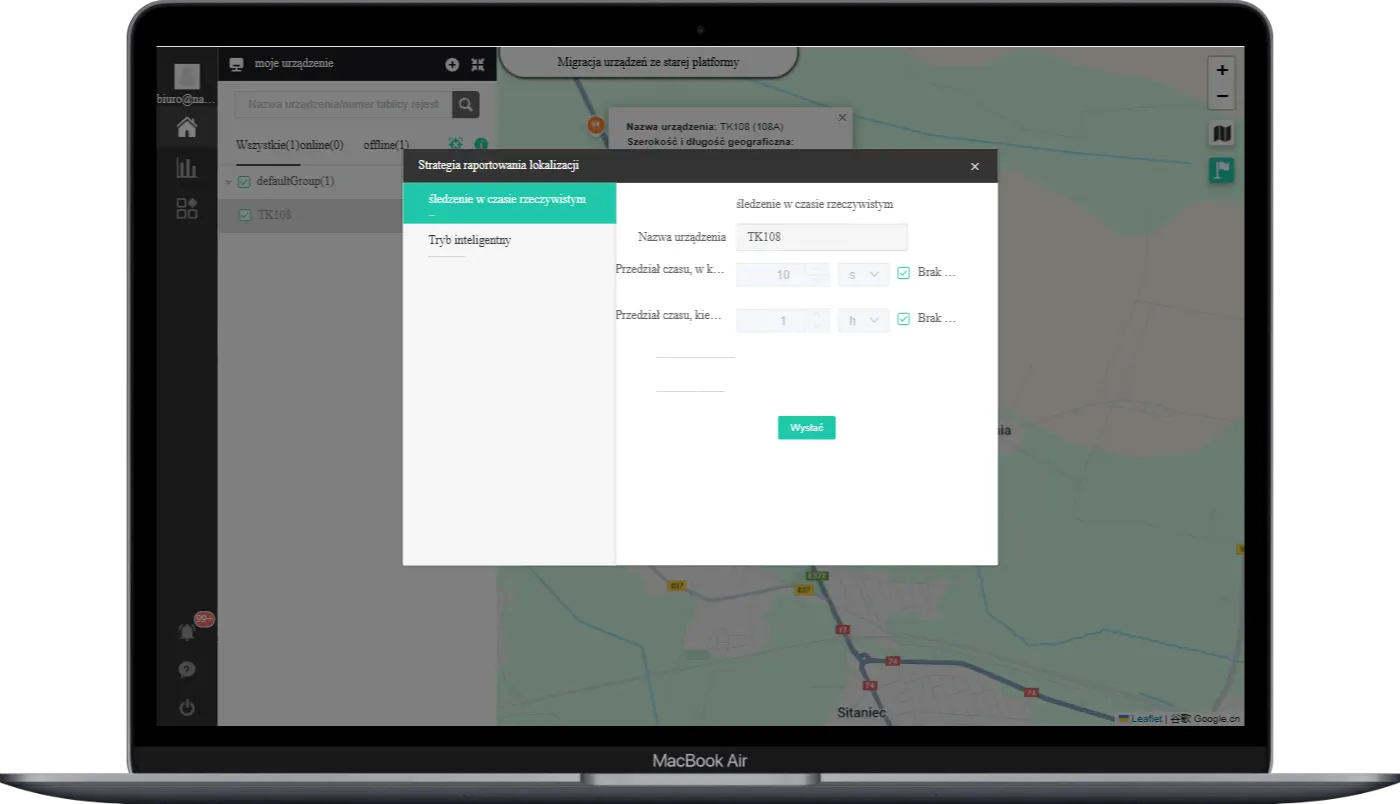Disable the Brak checkbox next to seconds field
Viewport: 1400px width, 804px height.
pyautogui.click(x=903, y=272)
